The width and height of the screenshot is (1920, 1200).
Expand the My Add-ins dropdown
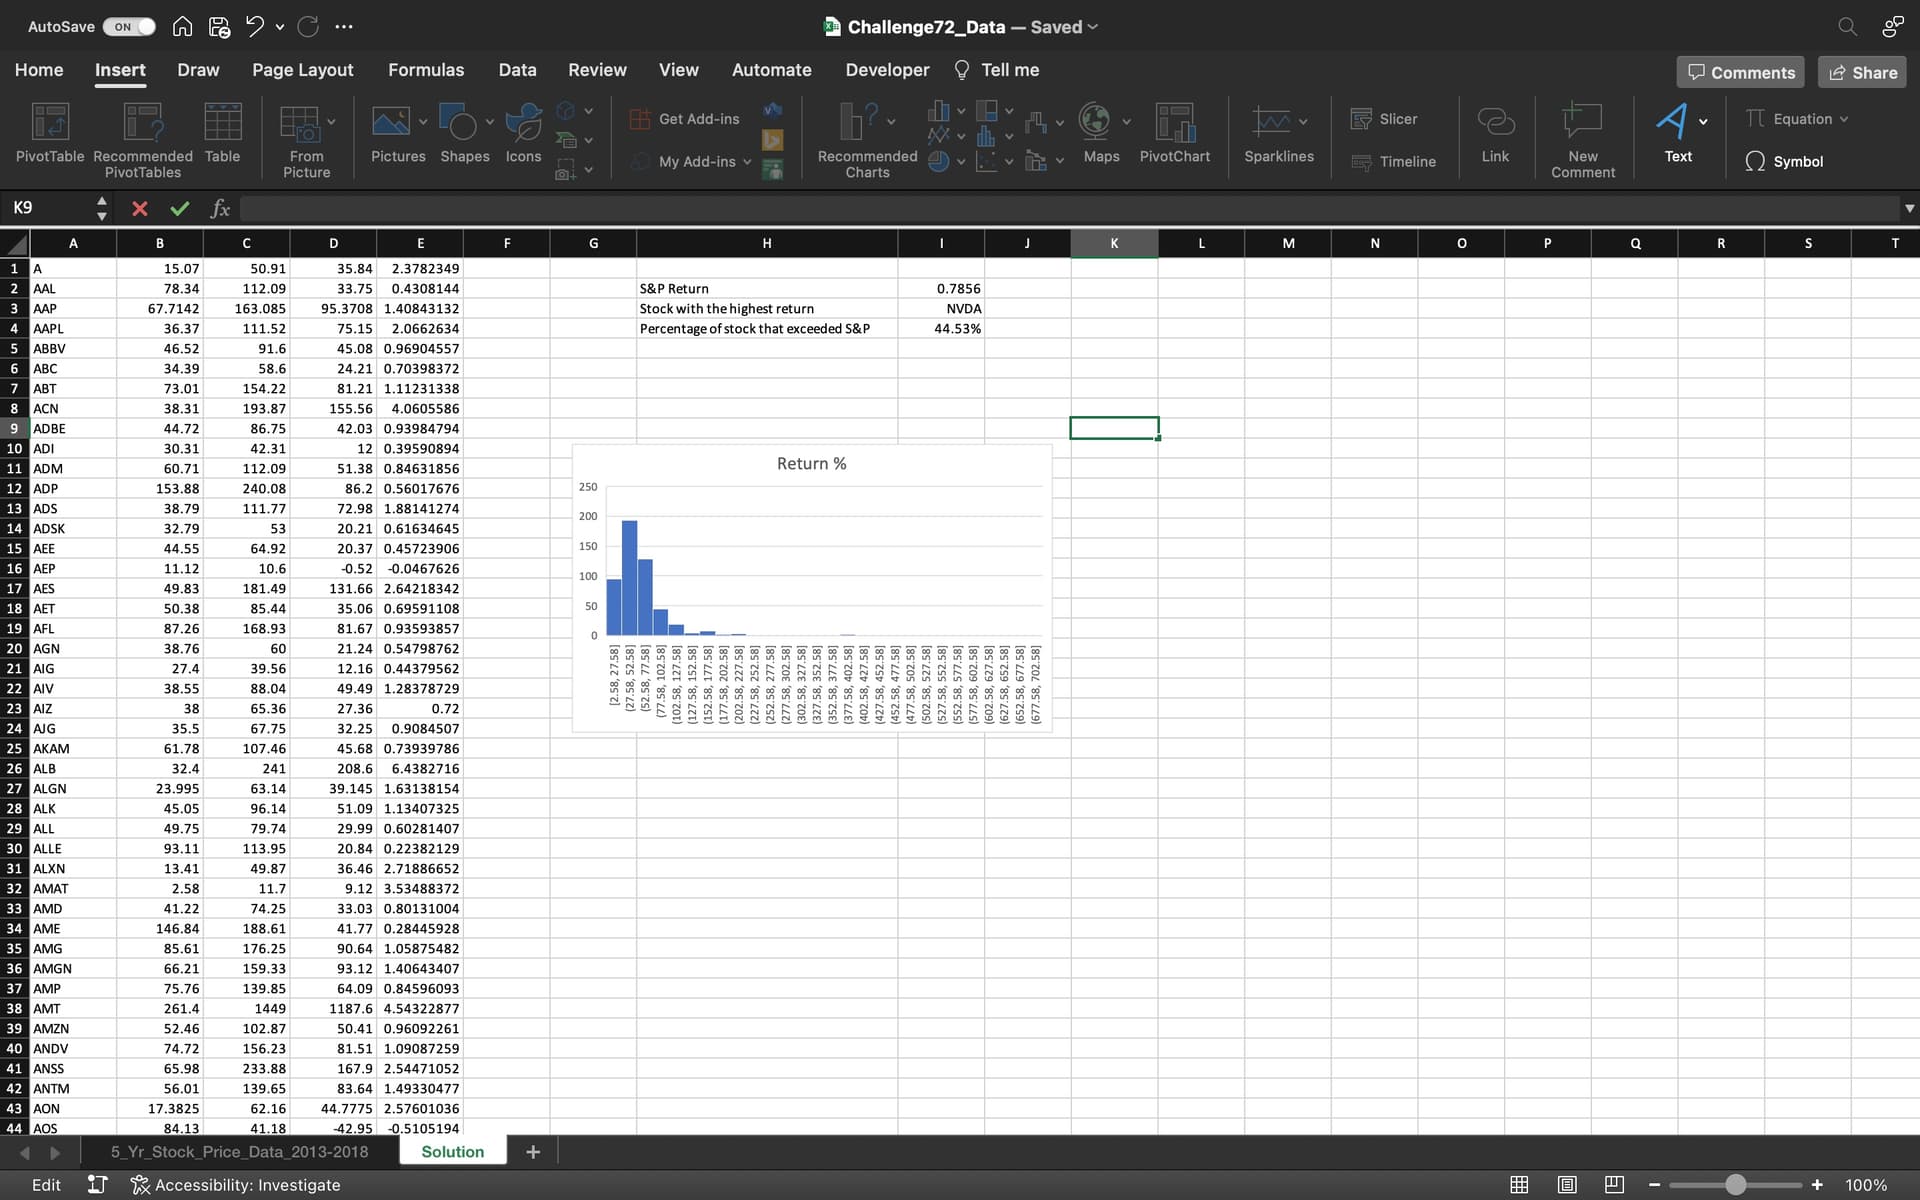pos(747,162)
